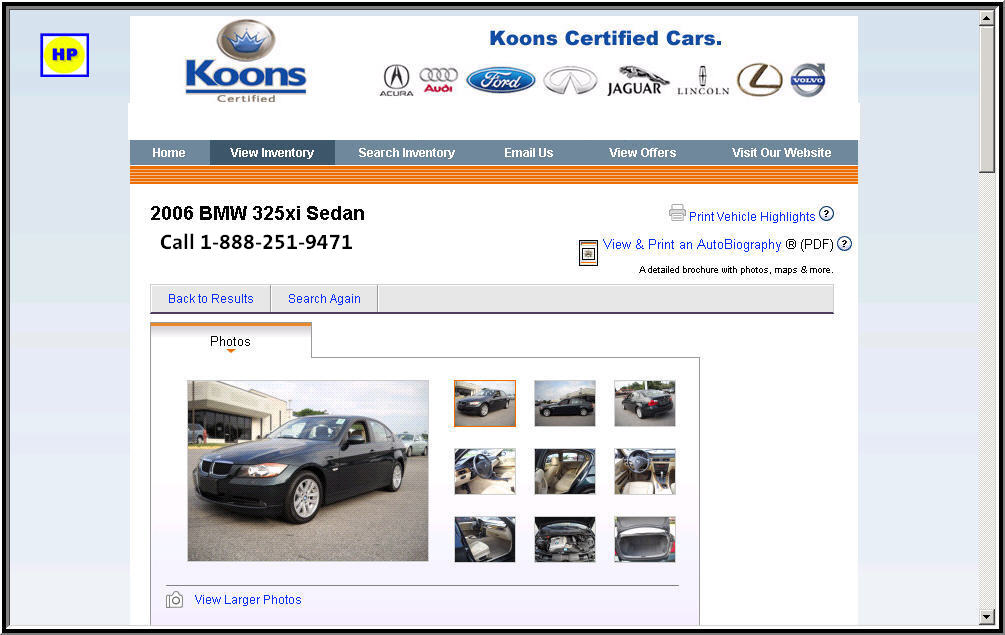Click the Back to Results link

(210, 299)
